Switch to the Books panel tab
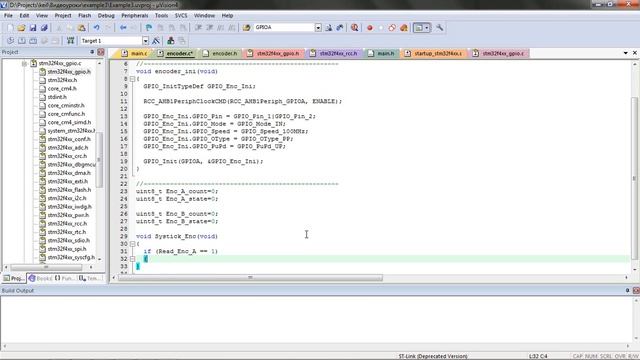 pos(40,278)
